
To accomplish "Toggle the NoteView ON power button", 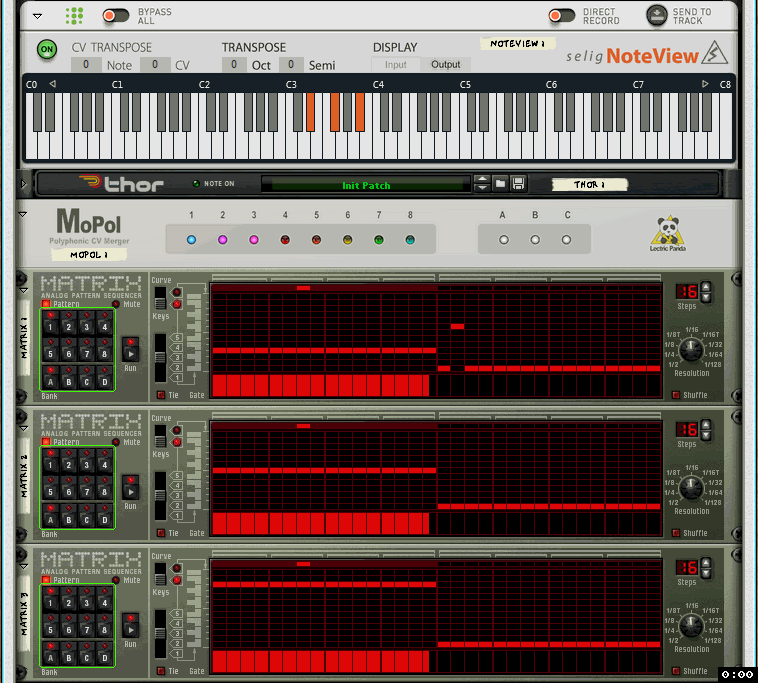I will [47, 49].
